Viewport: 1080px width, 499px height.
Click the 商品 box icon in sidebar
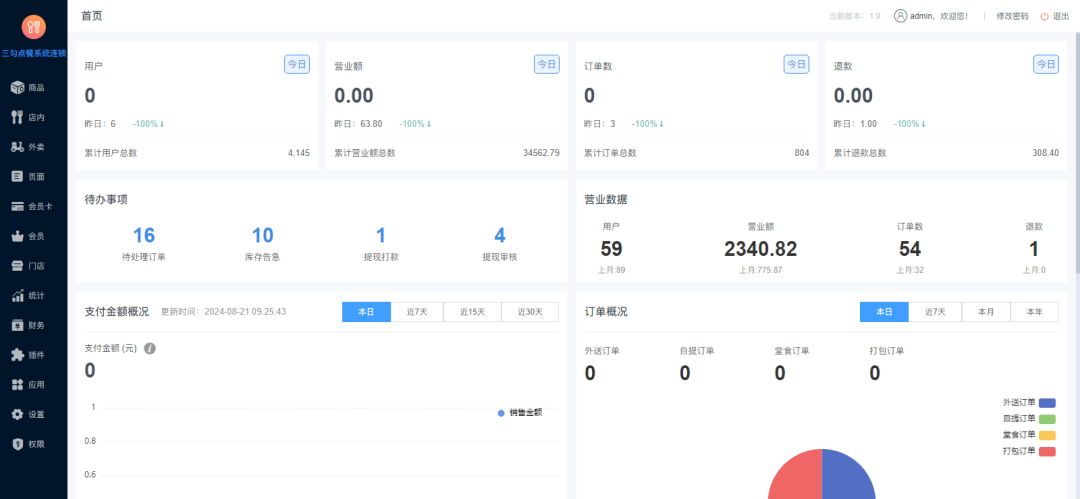17,87
